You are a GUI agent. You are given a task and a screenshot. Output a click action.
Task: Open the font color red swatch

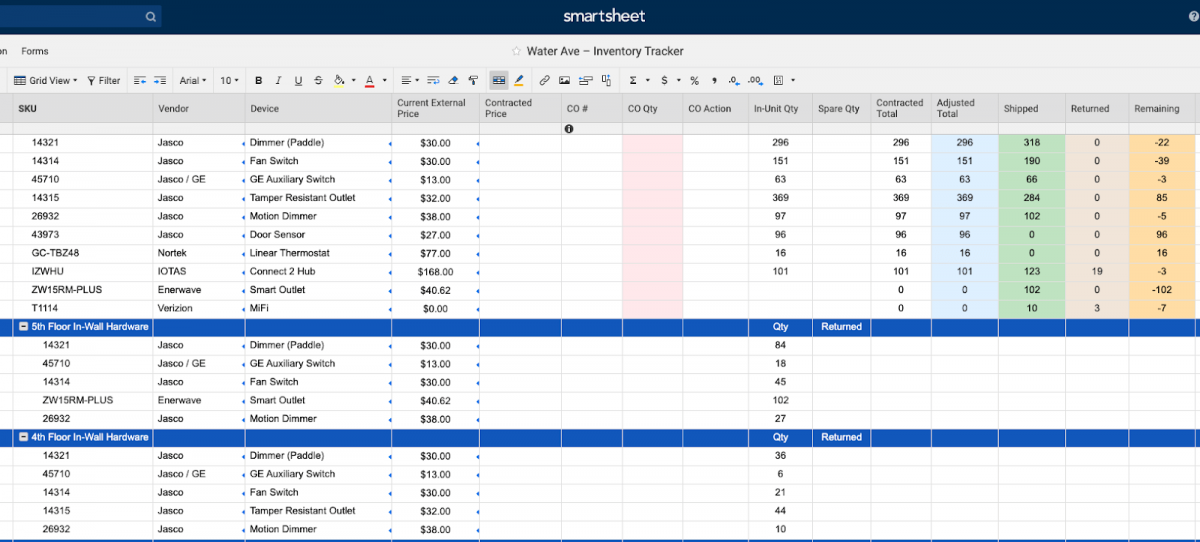pos(369,81)
